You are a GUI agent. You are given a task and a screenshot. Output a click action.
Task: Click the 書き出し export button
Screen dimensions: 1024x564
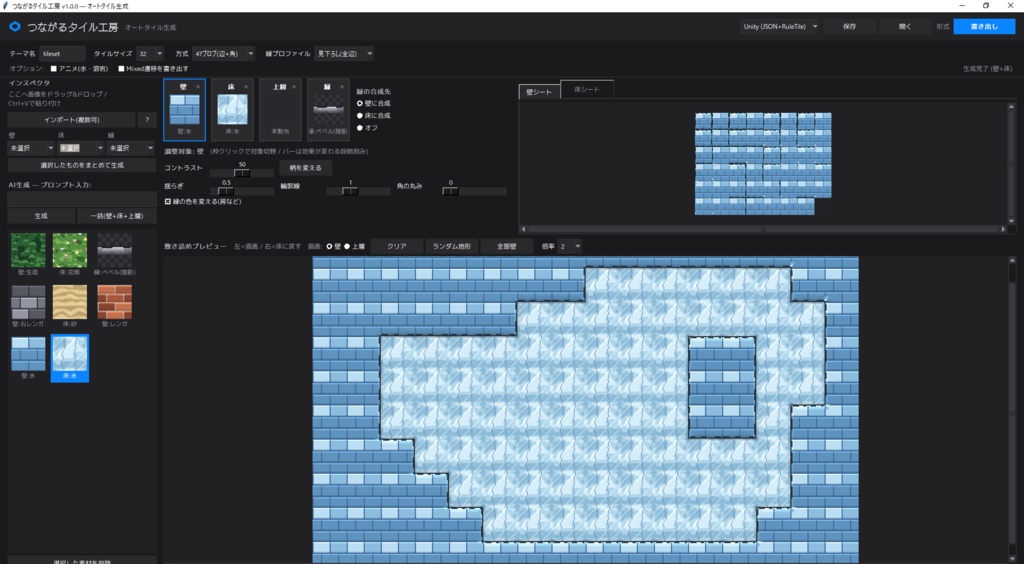(984, 27)
